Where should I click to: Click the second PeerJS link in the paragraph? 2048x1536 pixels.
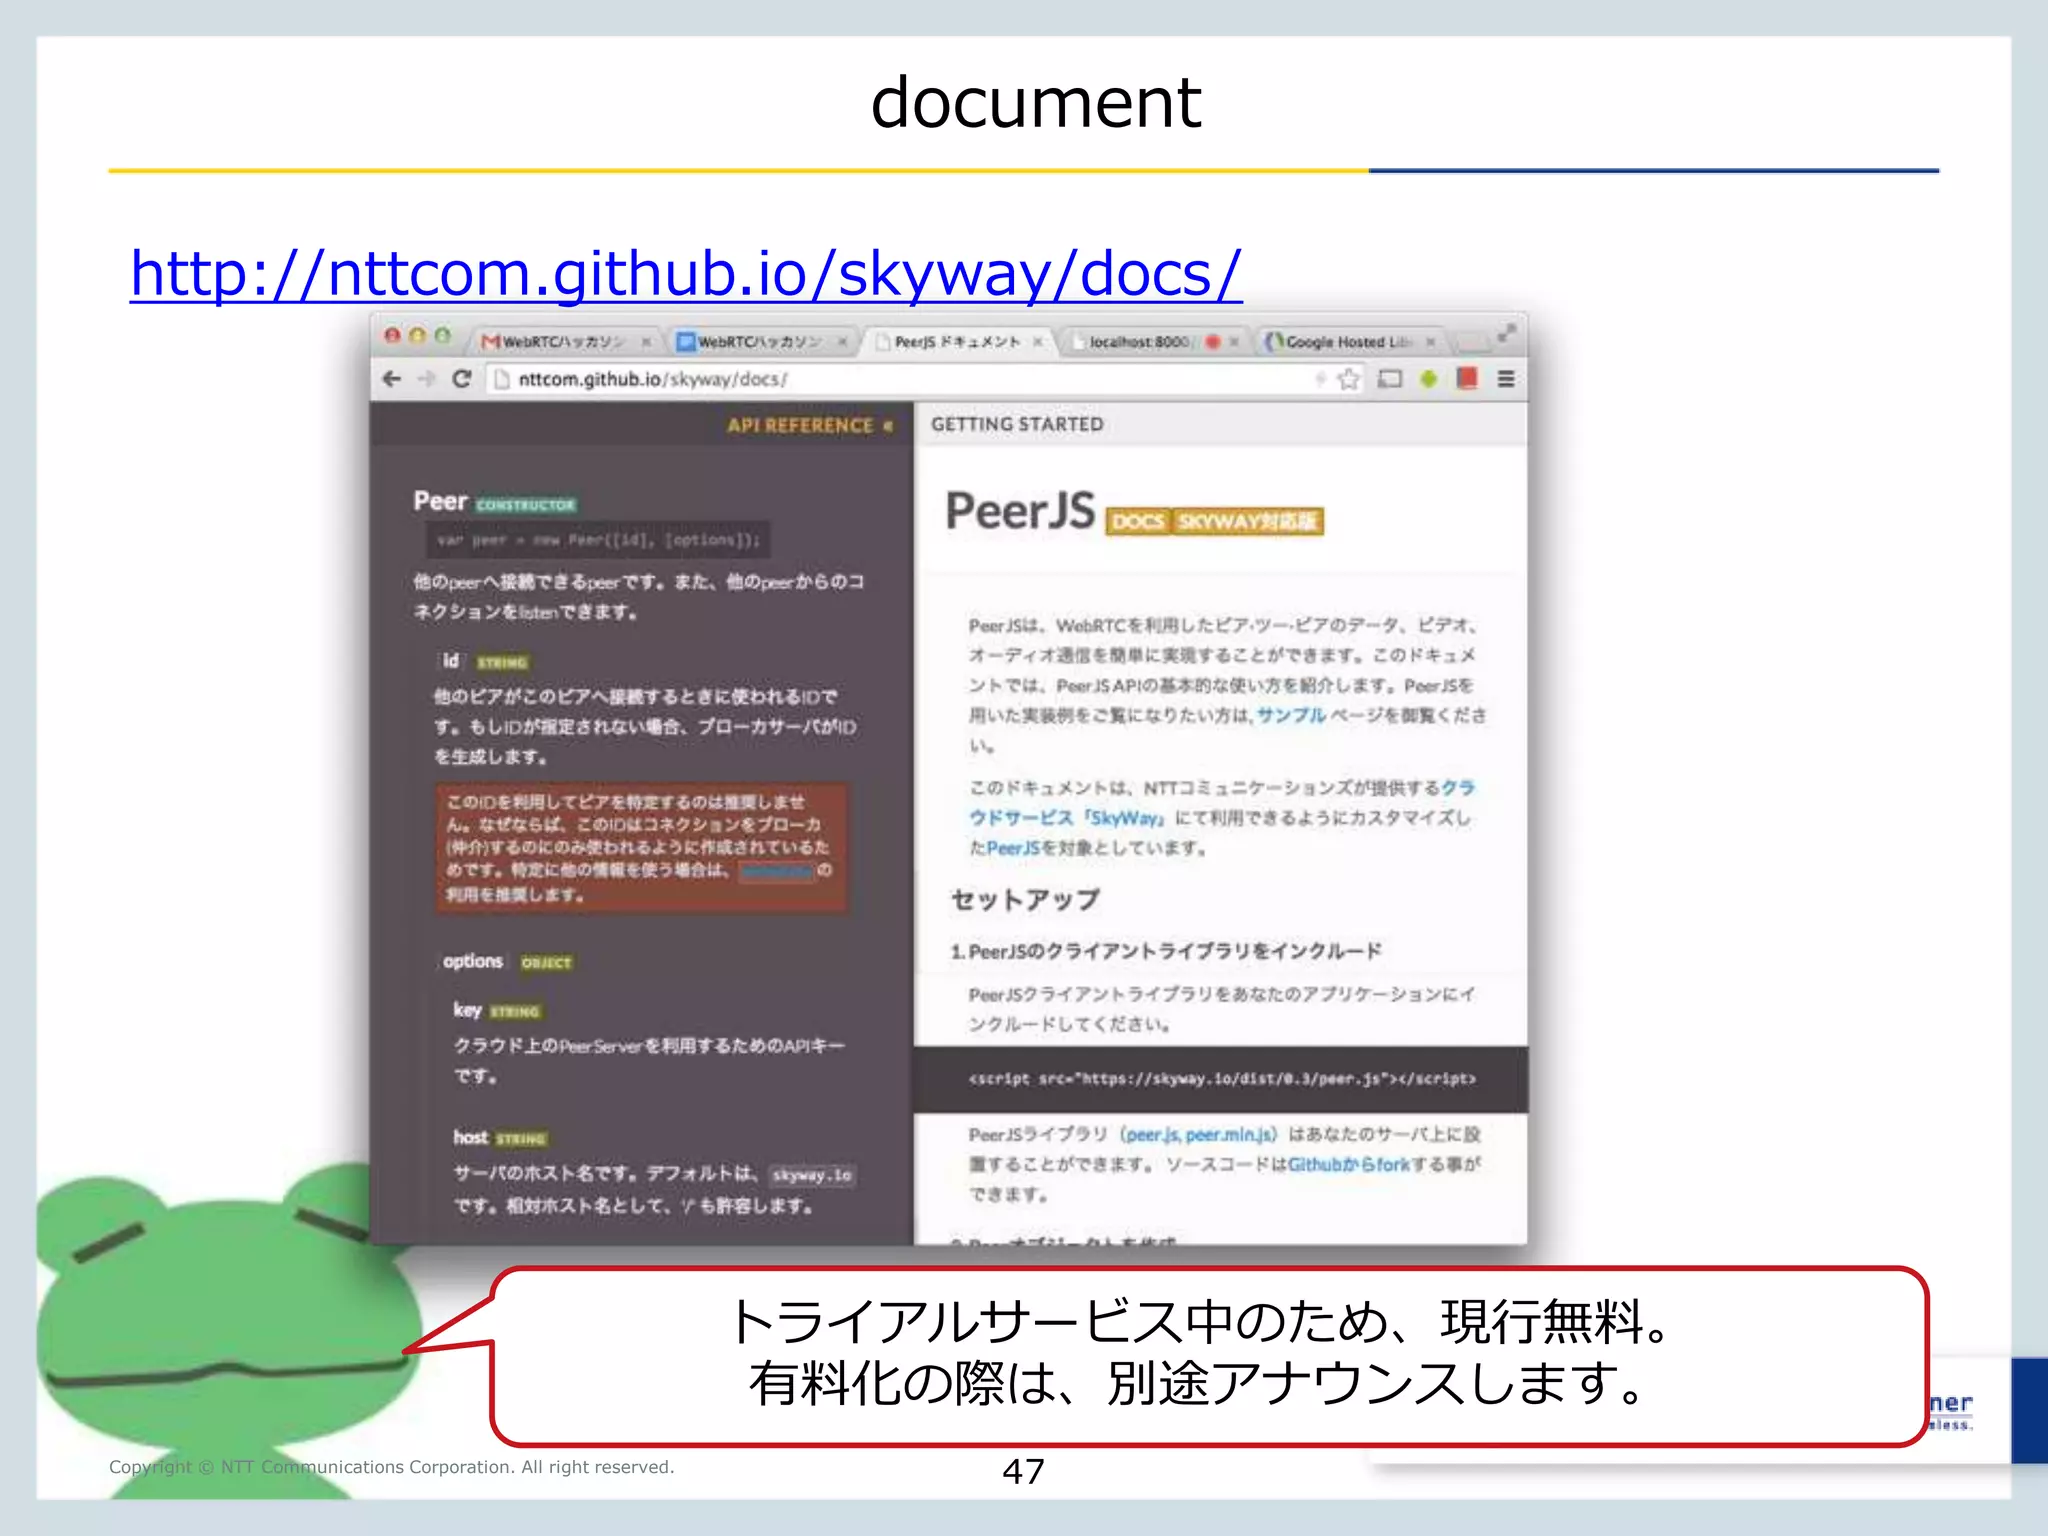(1012, 848)
